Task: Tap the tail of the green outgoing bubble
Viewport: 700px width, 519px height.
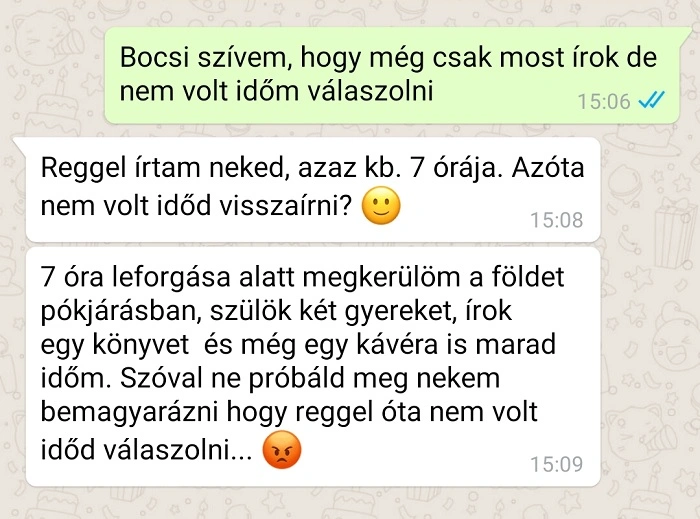Action: (x=685, y=33)
